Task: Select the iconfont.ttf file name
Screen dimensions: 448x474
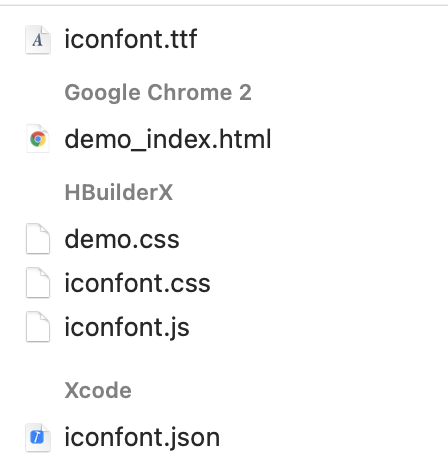Action: 131,39
